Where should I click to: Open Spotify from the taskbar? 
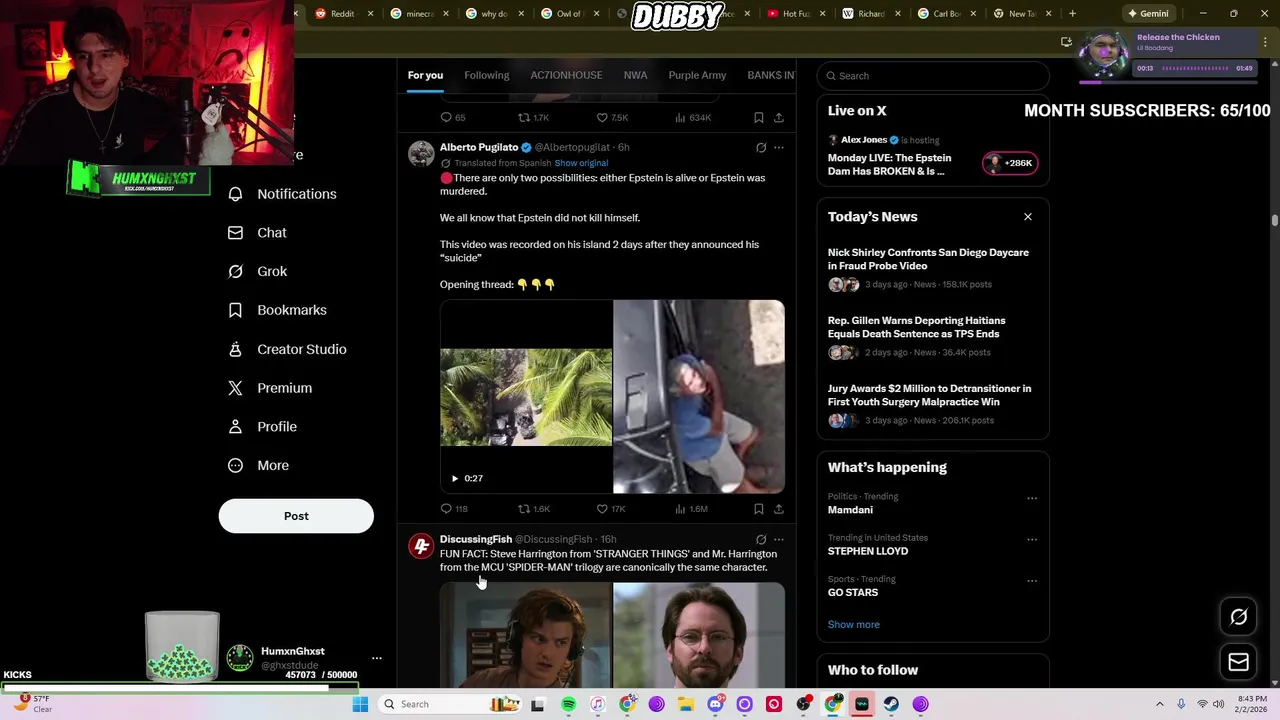[568, 704]
